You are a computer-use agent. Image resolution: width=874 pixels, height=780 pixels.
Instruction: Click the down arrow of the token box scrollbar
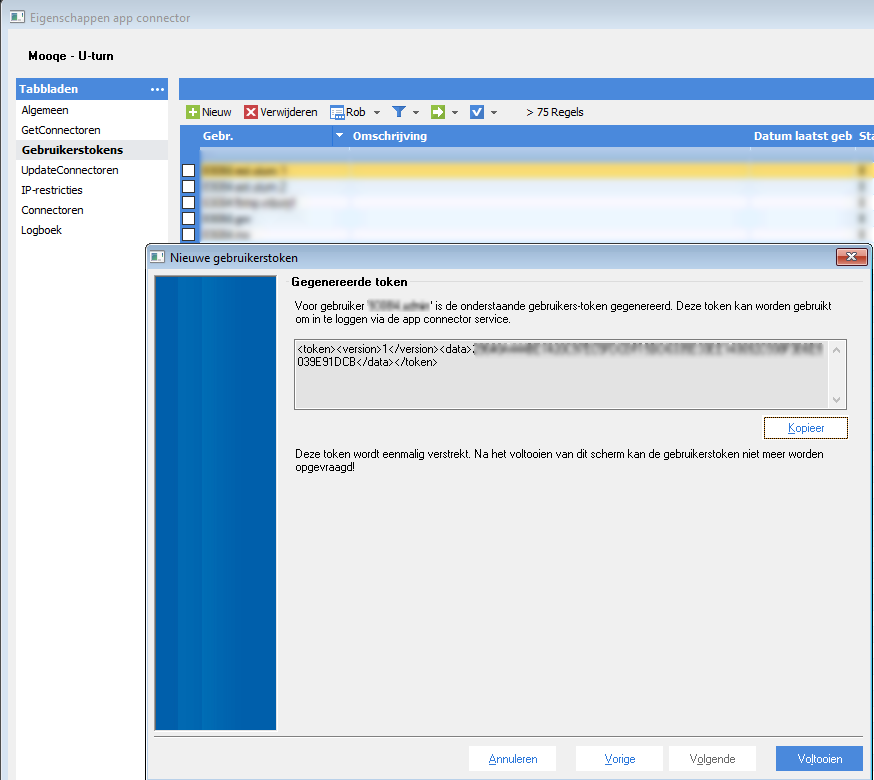[838, 399]
